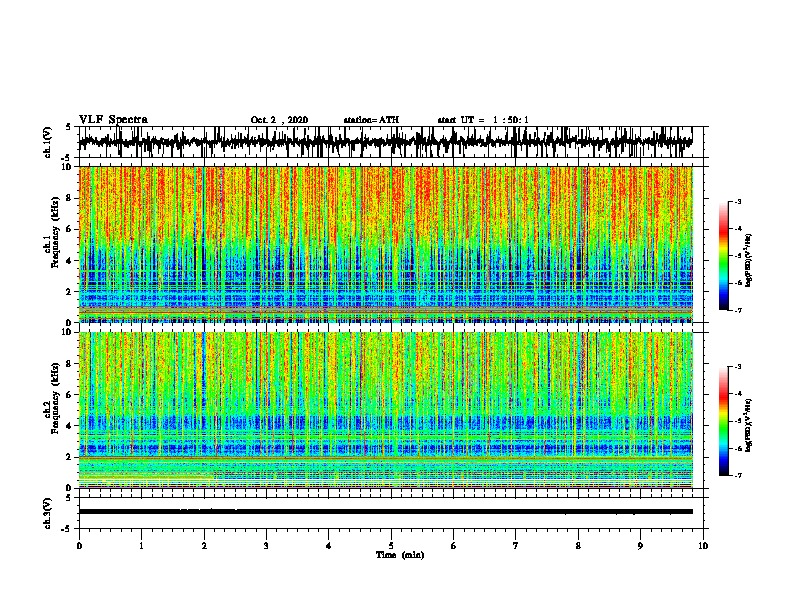Click the ch.3 flat black waveform band
Viewport: 792px width, 612px height.
coord(385,512)
